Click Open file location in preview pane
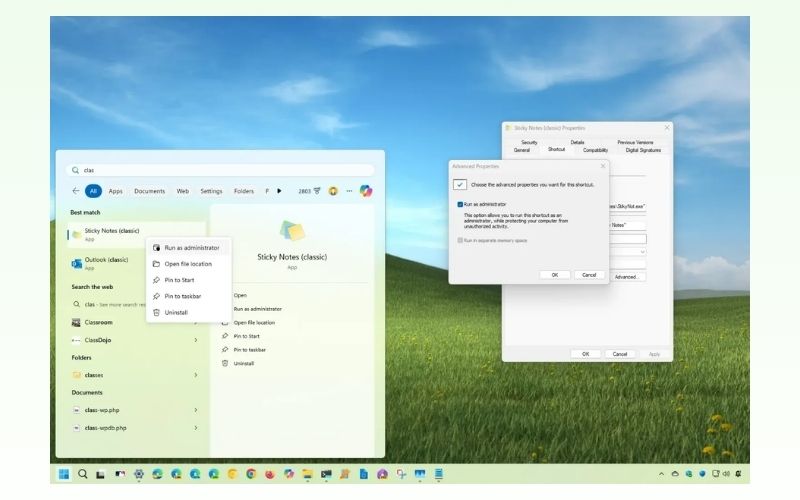Screen dimensions: 800x500 [254, 323]
